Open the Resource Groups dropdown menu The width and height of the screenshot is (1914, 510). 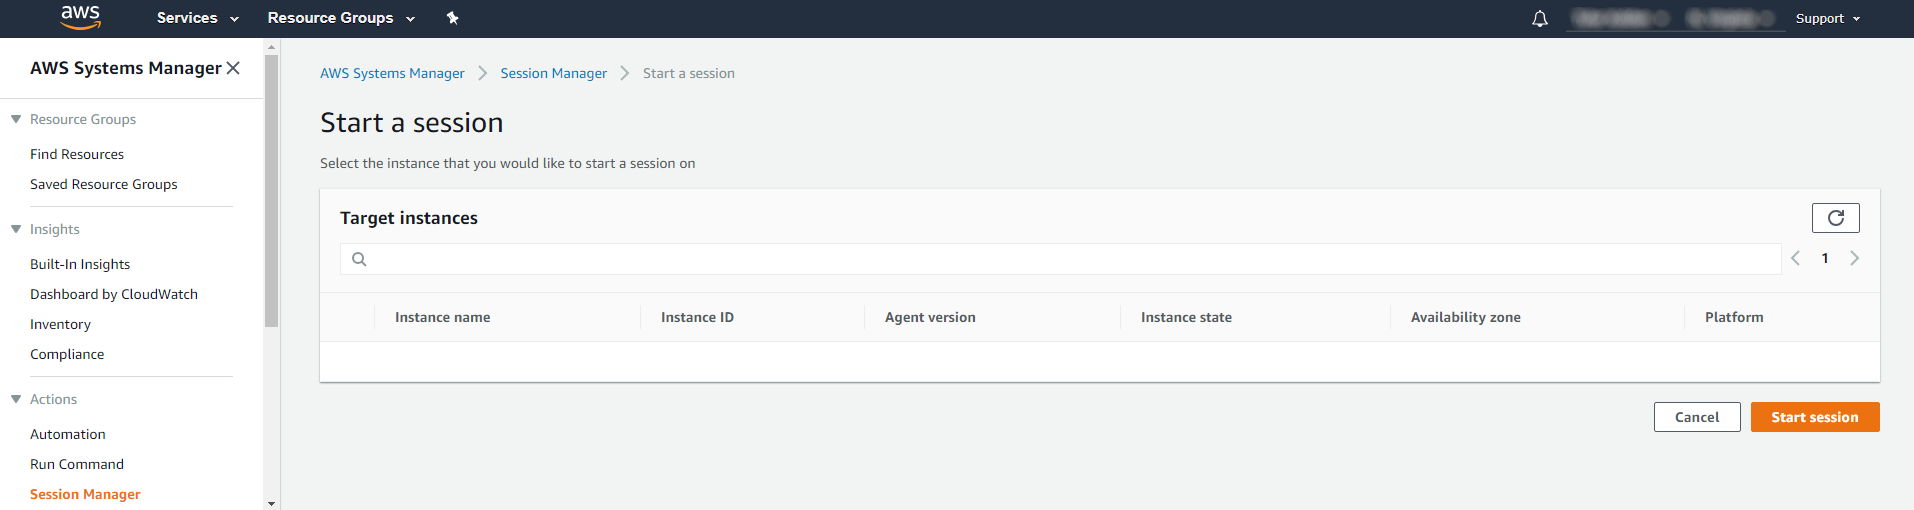pyautogui.click(x=341, y=18)
